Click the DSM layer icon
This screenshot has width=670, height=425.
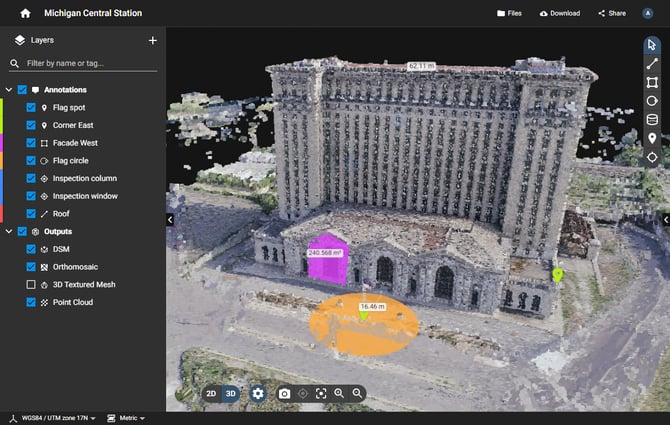[44, 249]
